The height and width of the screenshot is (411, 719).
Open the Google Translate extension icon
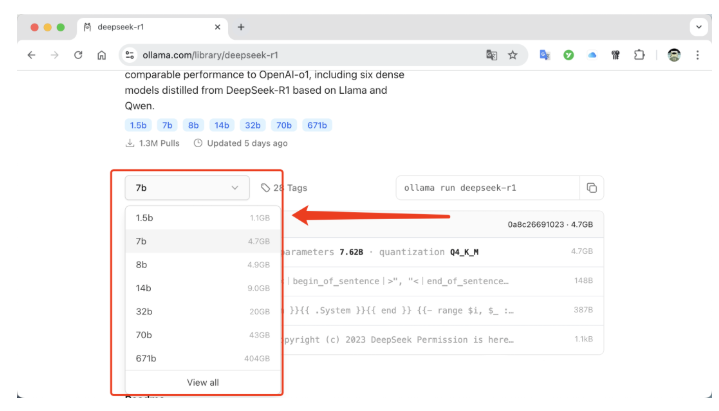pos(545,55)
